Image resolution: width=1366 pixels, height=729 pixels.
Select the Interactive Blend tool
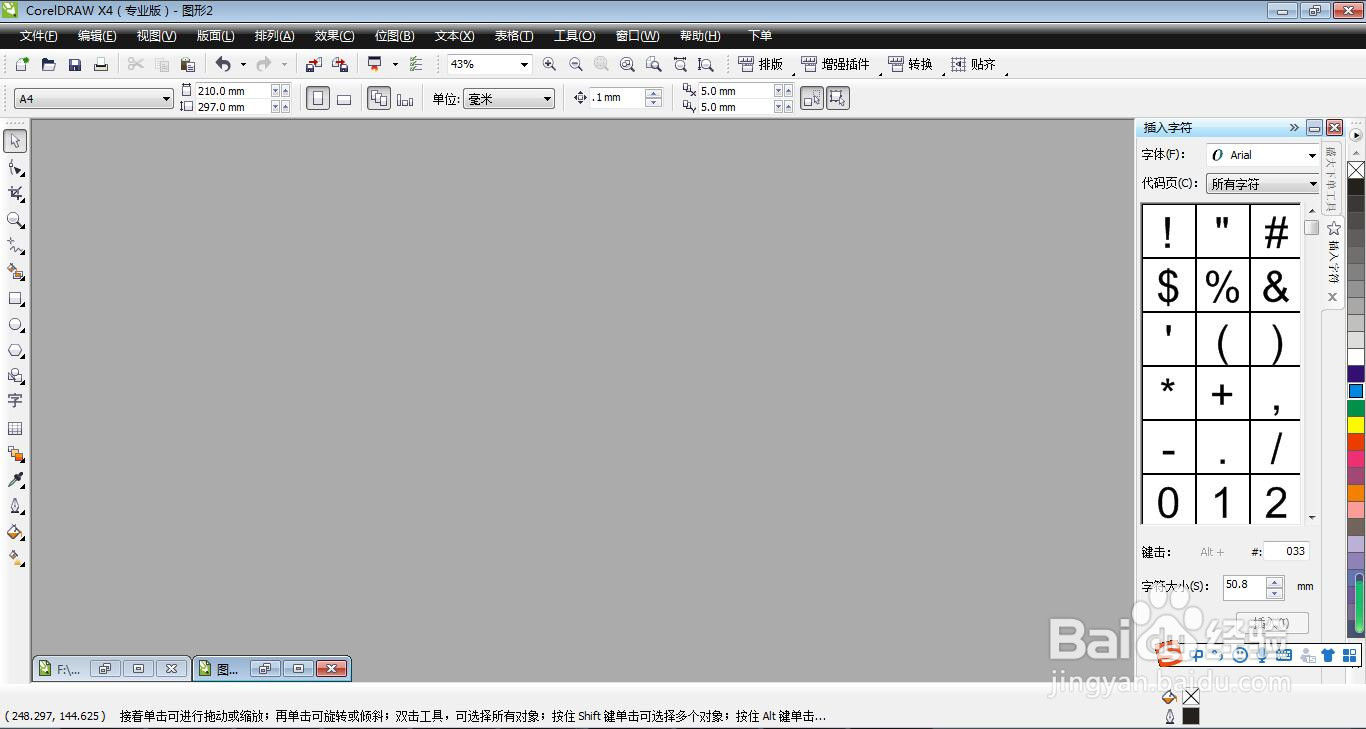click(15, 454)
